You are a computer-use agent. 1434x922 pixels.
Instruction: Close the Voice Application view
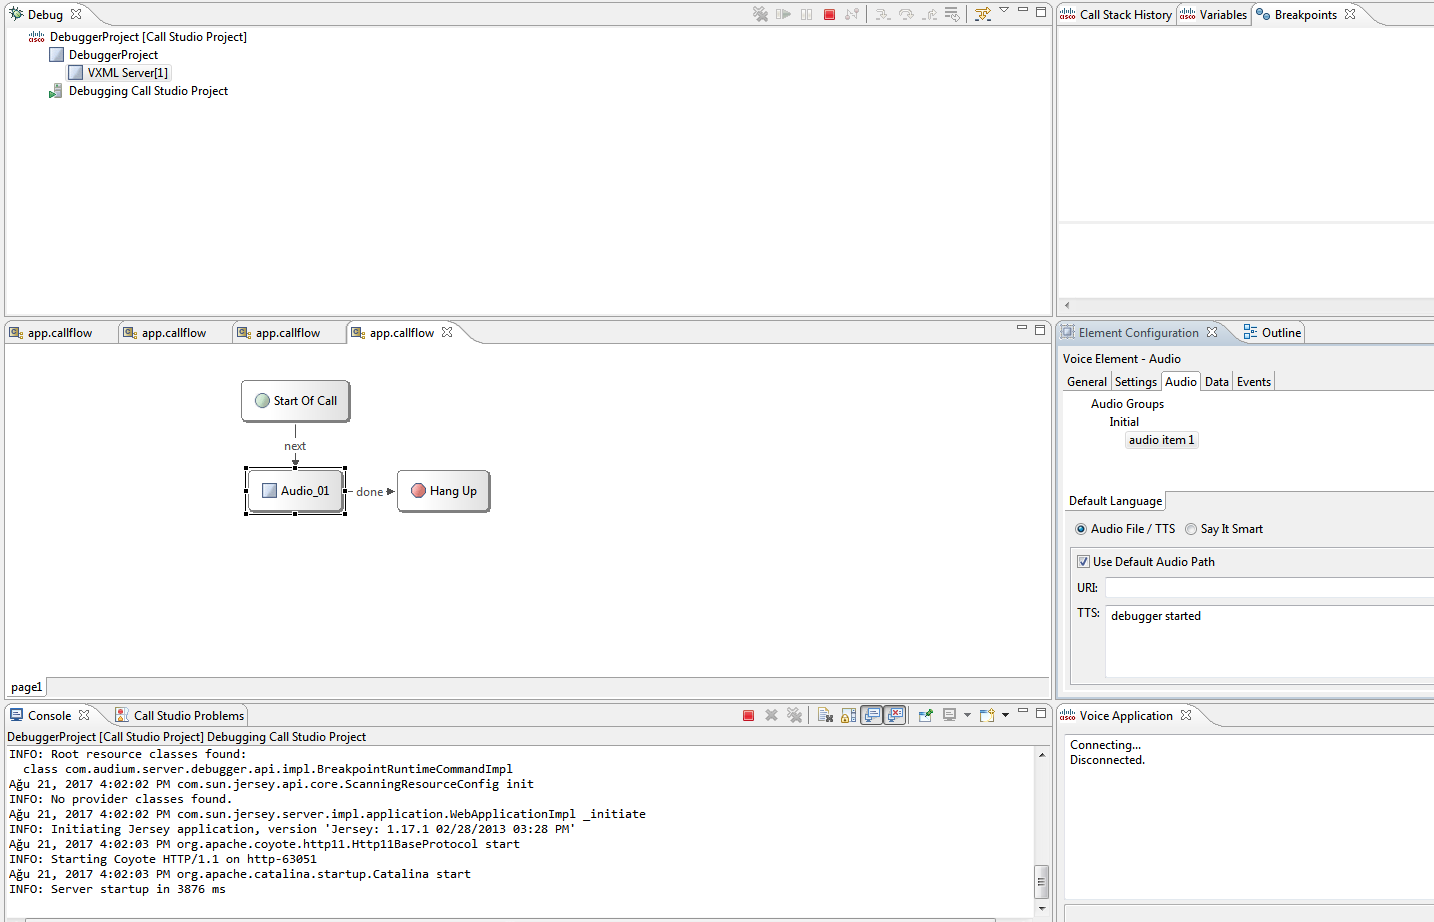pyautogui.click(x=1186, y=715)
